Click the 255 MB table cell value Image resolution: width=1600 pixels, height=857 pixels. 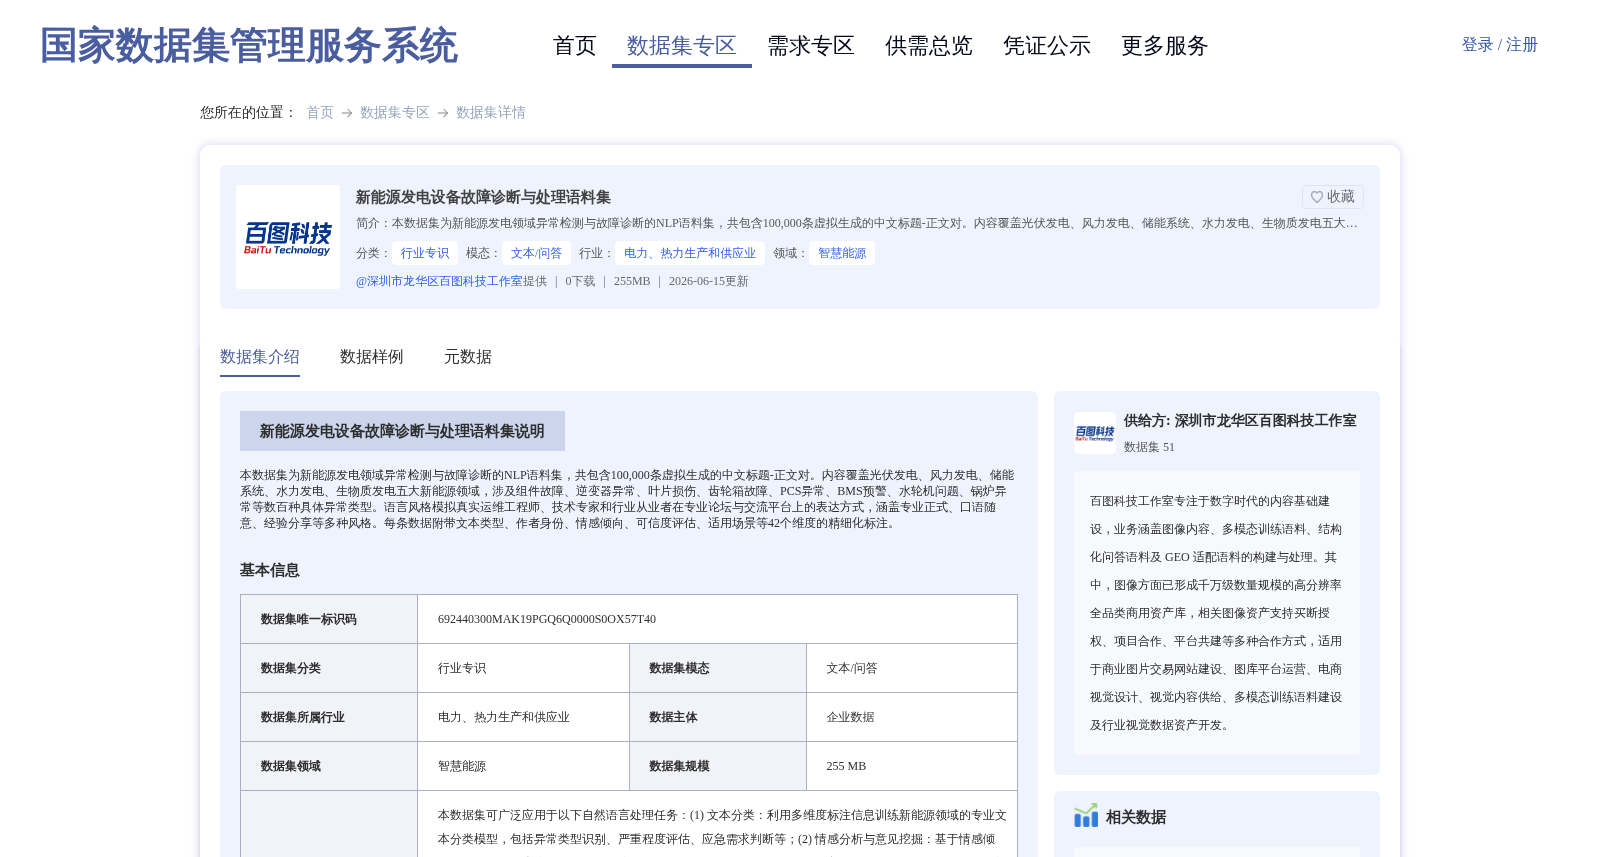(846, 766)
